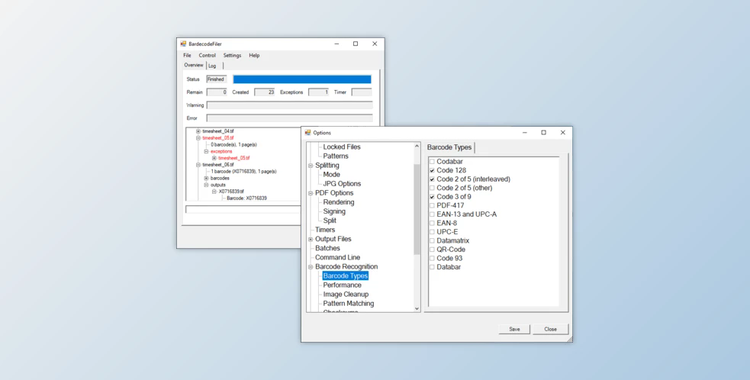
Task: Select the 'Barcode: X0716839' tree row
Action: click(247, 198)
